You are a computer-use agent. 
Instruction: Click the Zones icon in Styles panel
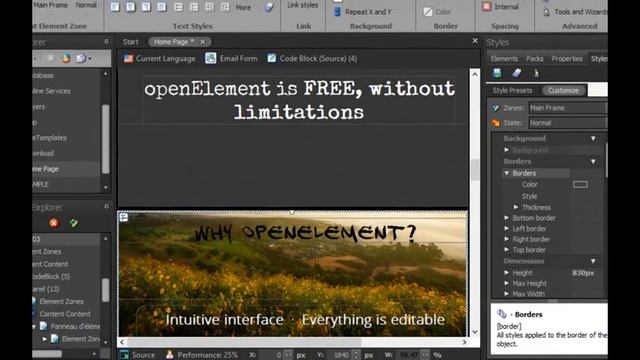click(496, 108)
